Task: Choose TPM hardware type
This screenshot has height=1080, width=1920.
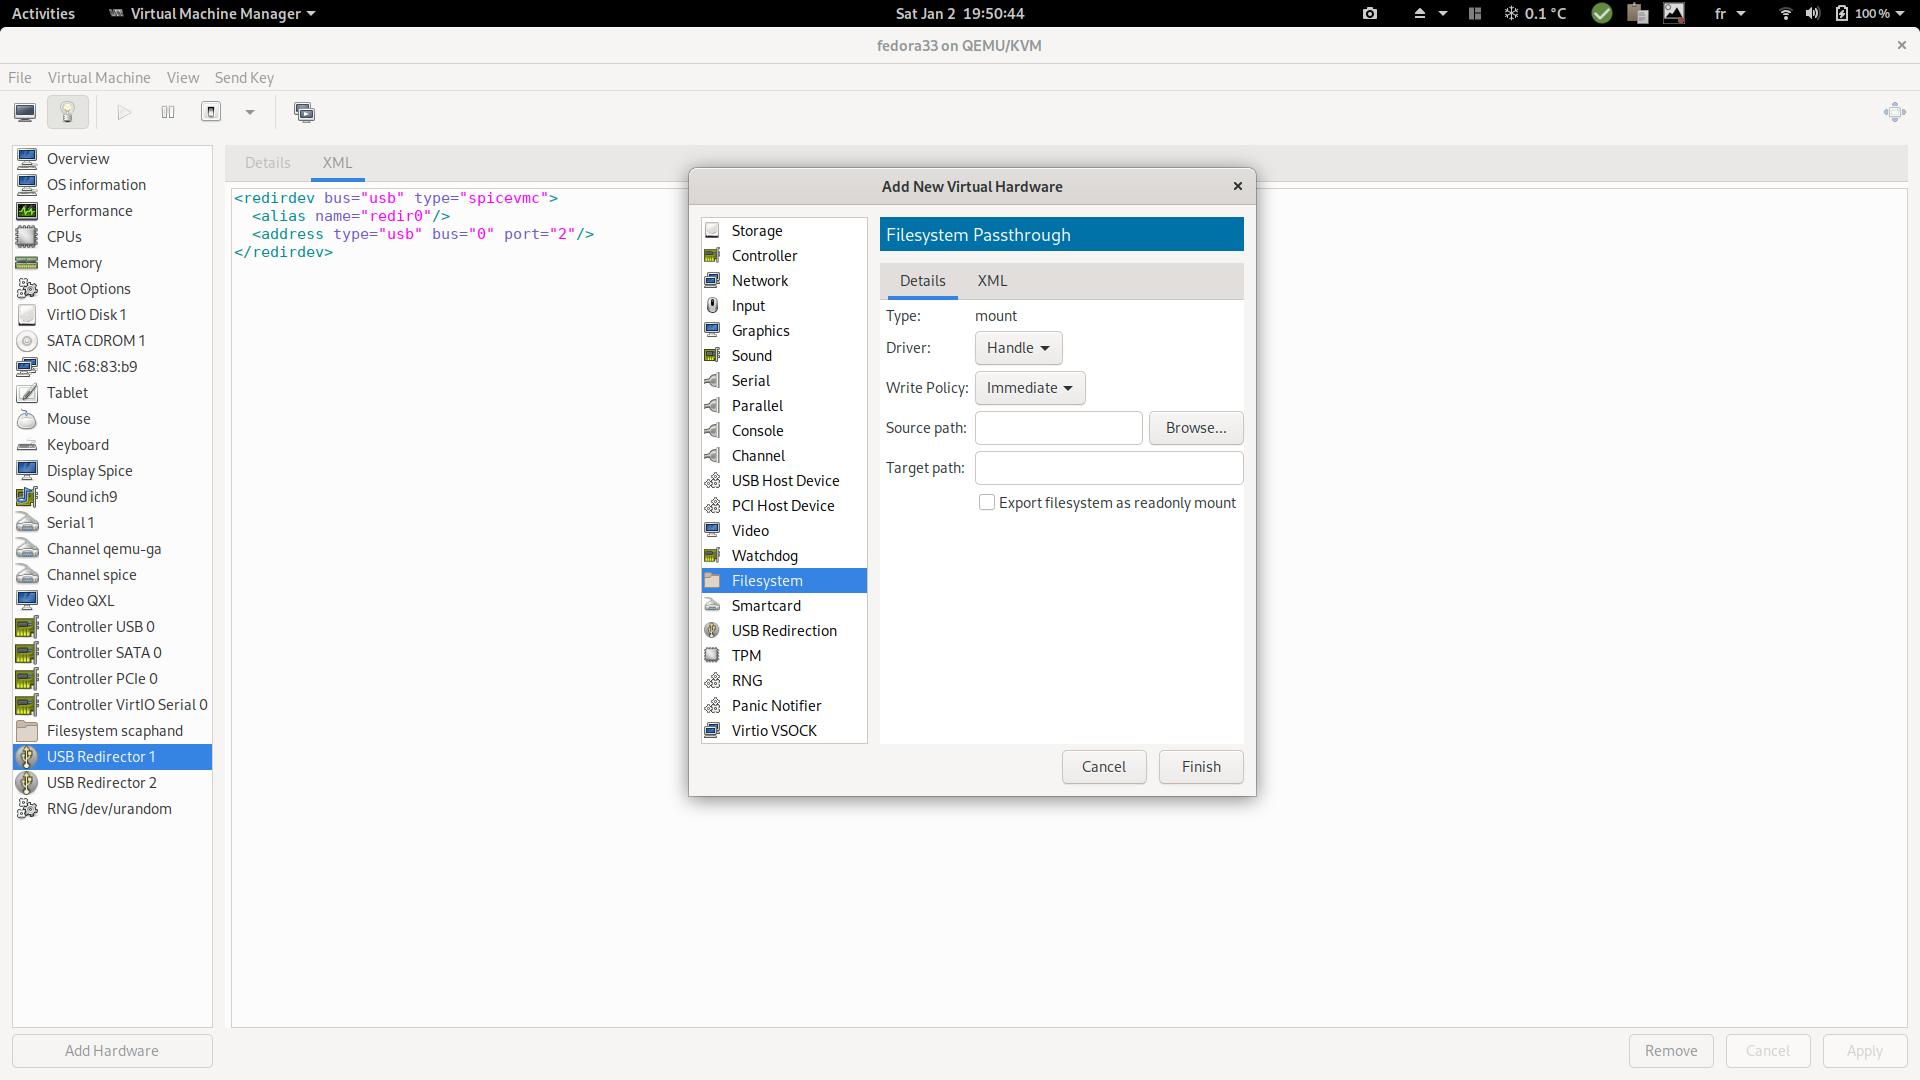Action: 784,655
